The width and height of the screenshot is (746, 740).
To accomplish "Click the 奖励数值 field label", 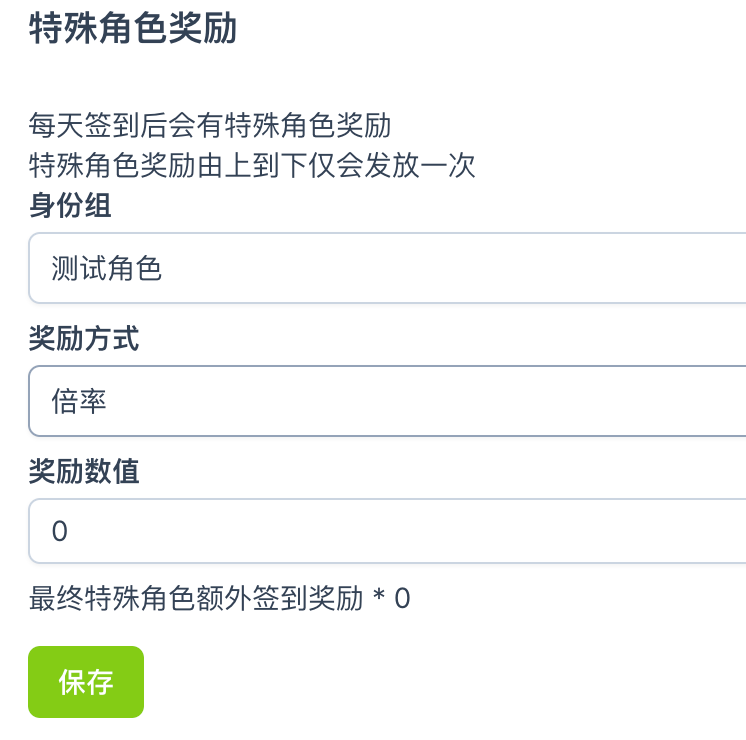I will point(84,471).
